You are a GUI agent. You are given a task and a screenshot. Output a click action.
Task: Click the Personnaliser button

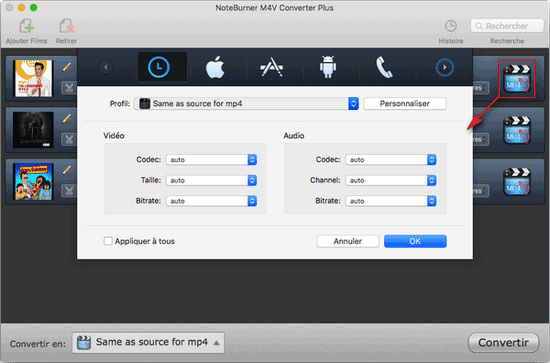(x=405, y=103)
